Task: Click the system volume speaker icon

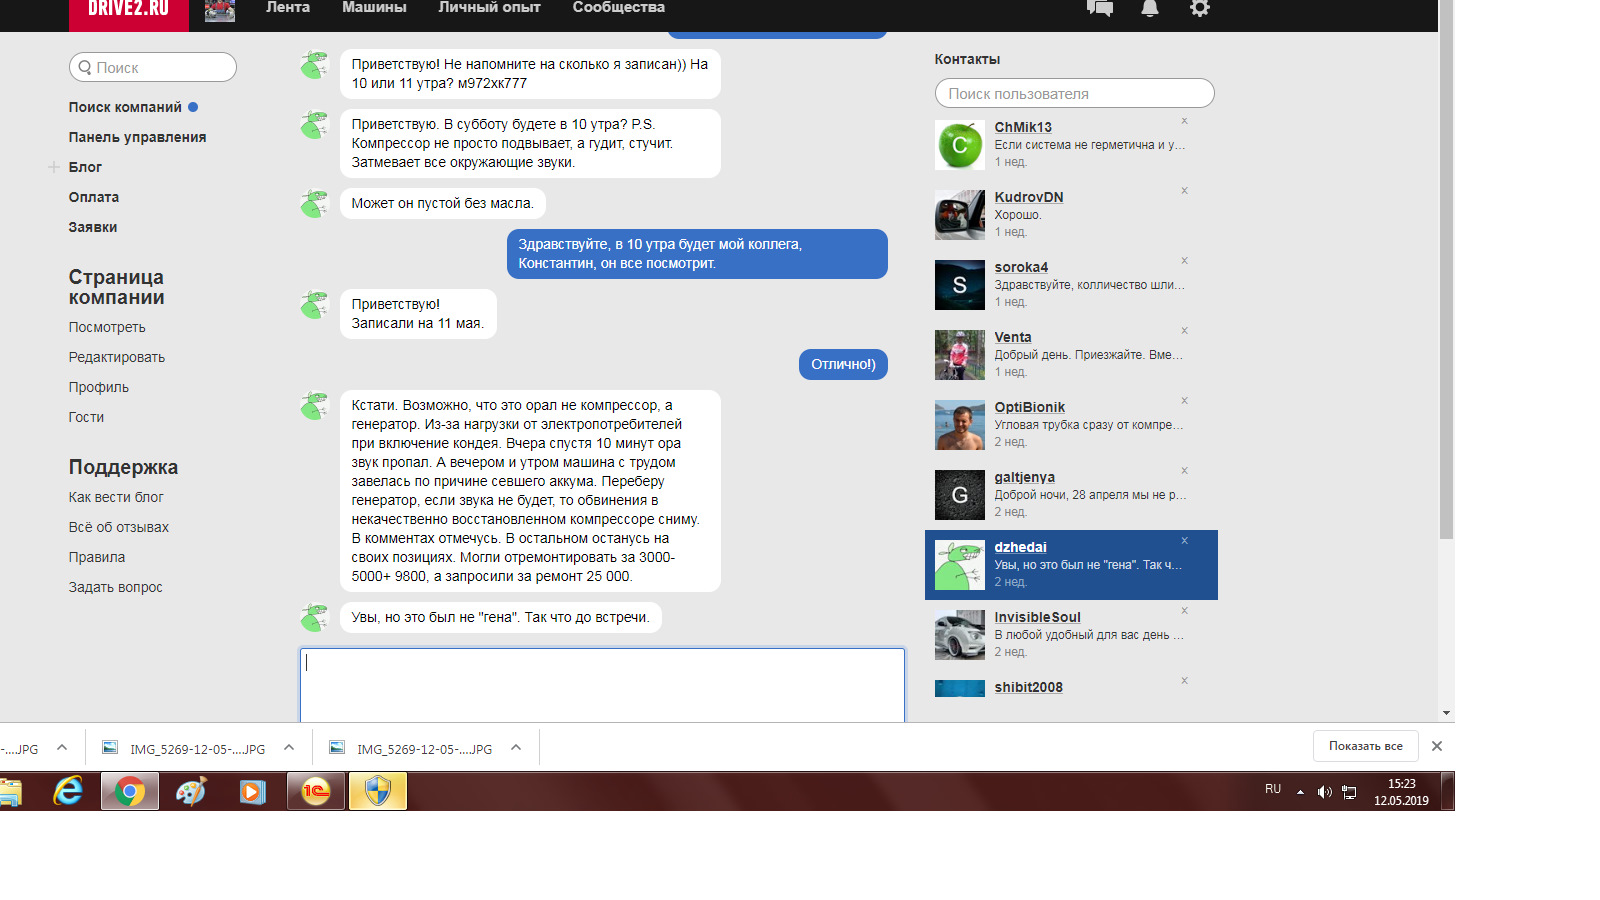Action: pyautogui.click(x=1324, y=792)
